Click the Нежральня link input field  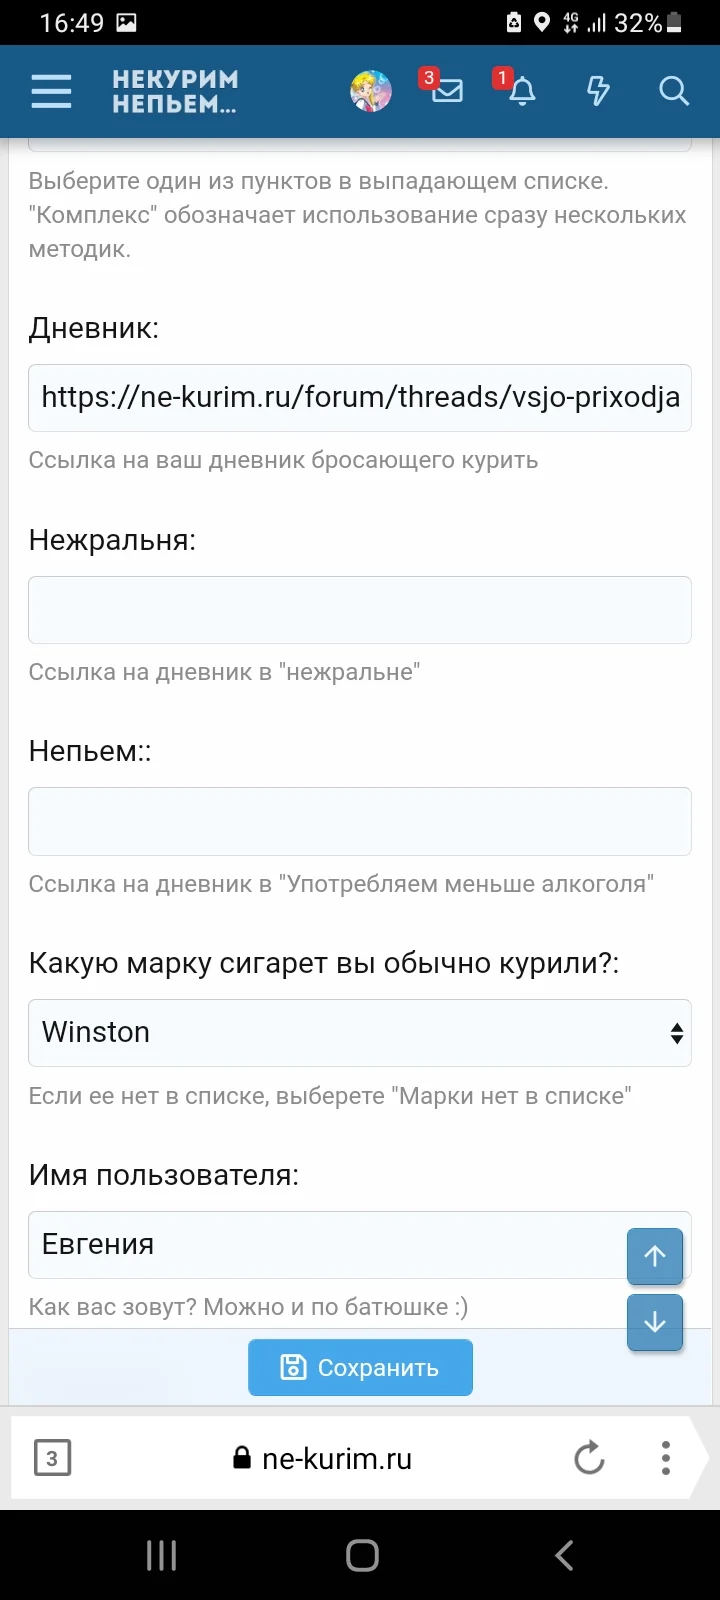pos(360,609)
